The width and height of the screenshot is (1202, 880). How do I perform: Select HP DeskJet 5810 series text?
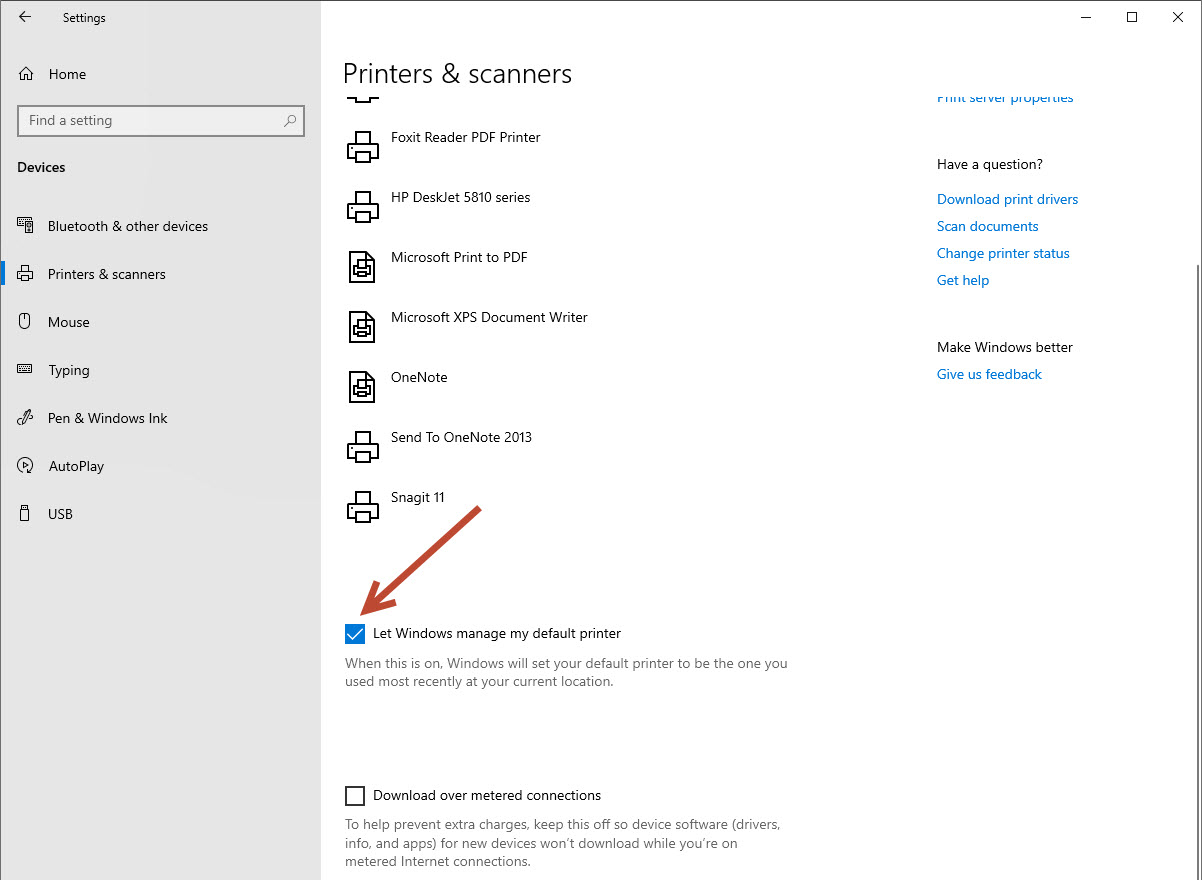(x=460, y=197)
